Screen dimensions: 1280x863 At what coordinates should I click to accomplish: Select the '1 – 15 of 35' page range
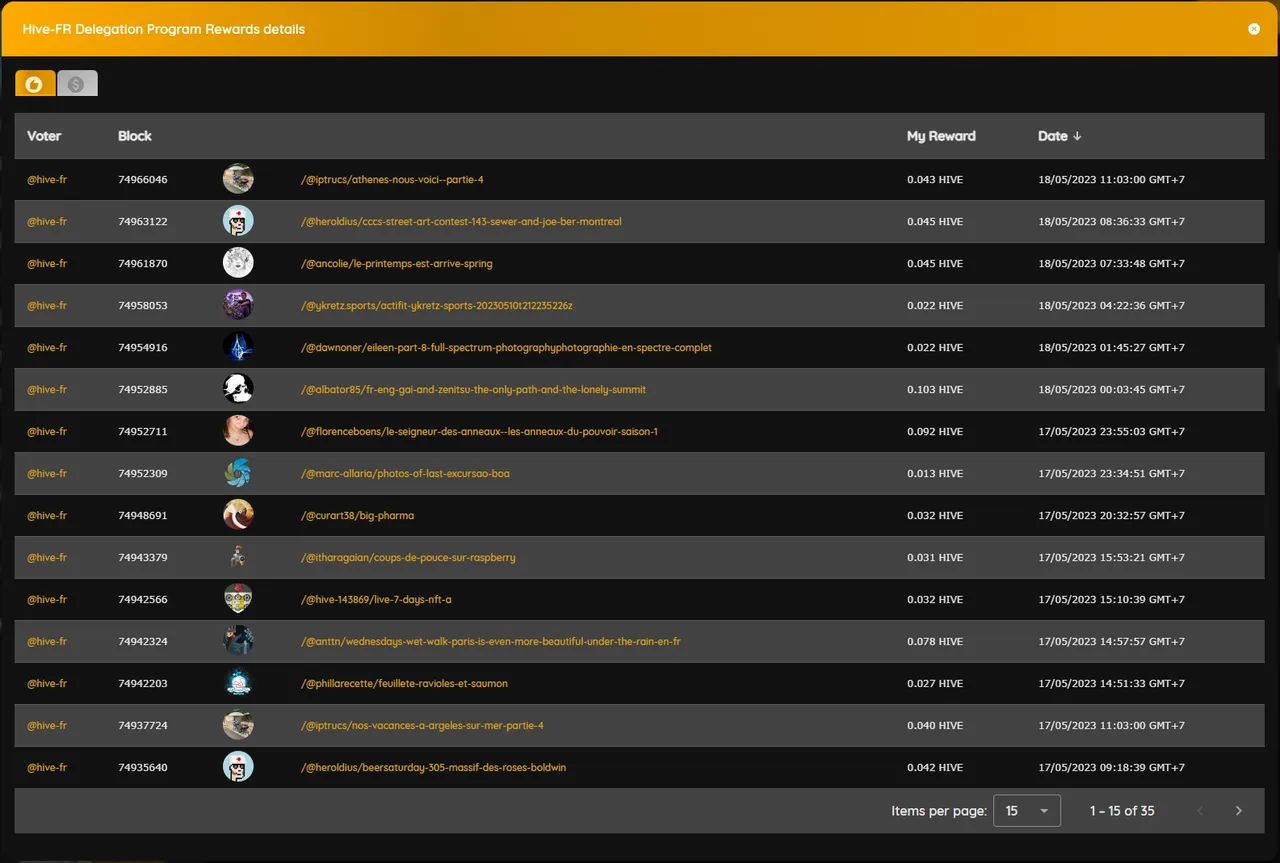tap(1122, 811)
